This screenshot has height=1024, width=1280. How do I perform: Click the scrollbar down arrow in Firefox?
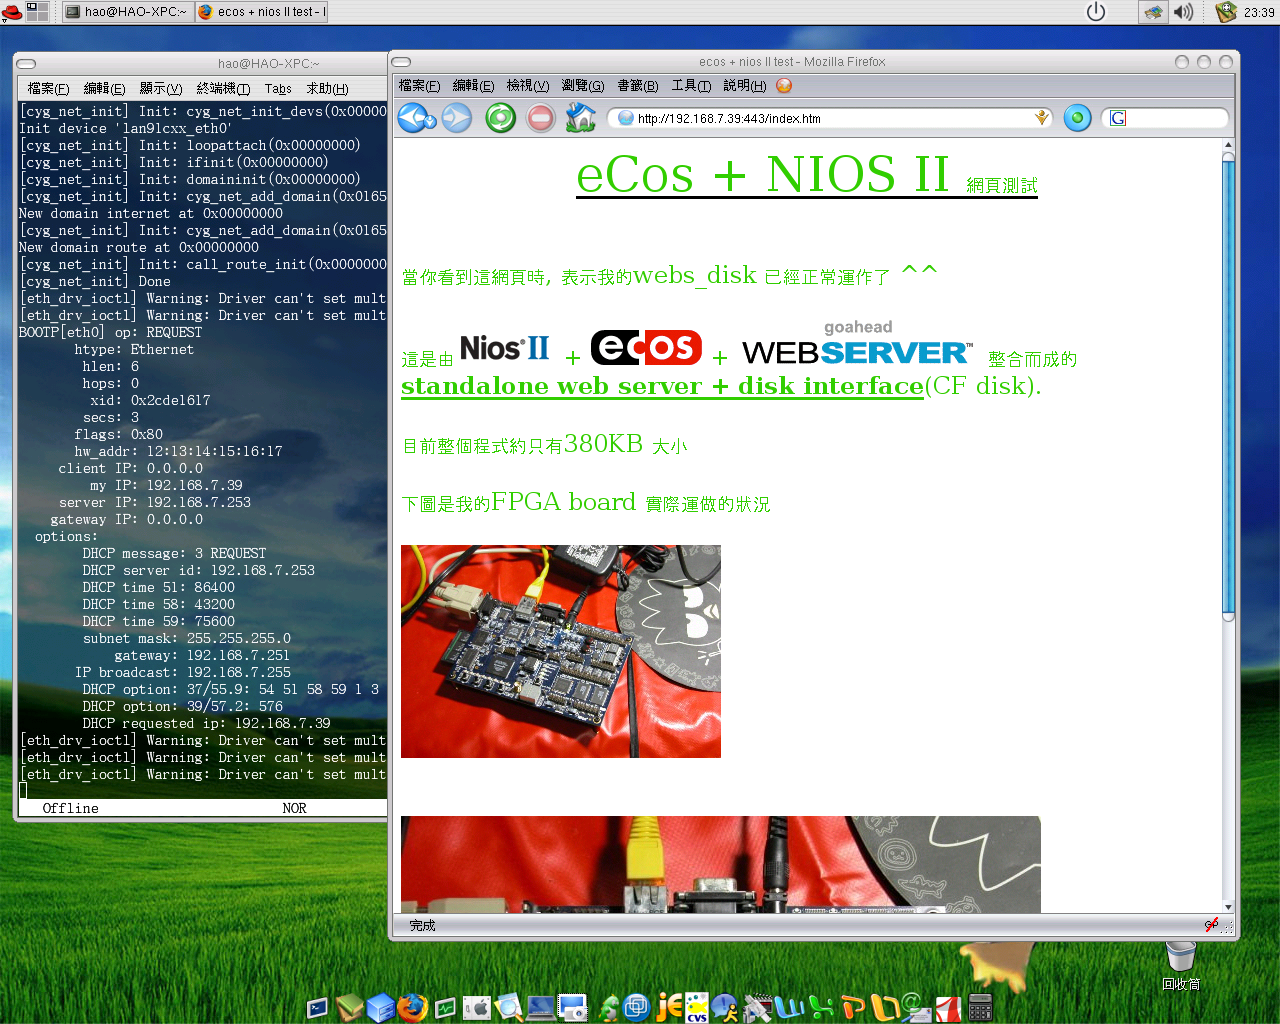pos(1228,906)
